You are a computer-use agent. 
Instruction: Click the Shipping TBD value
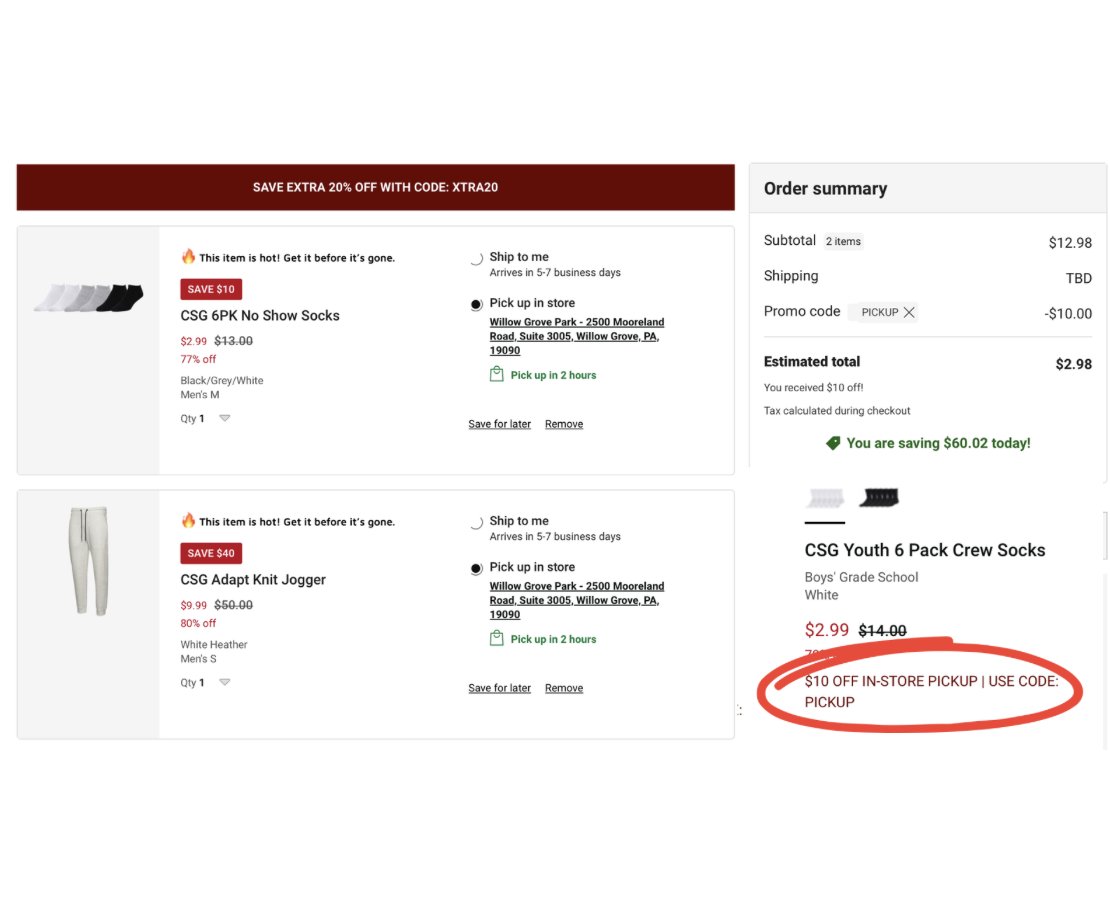pos(1079,278)
